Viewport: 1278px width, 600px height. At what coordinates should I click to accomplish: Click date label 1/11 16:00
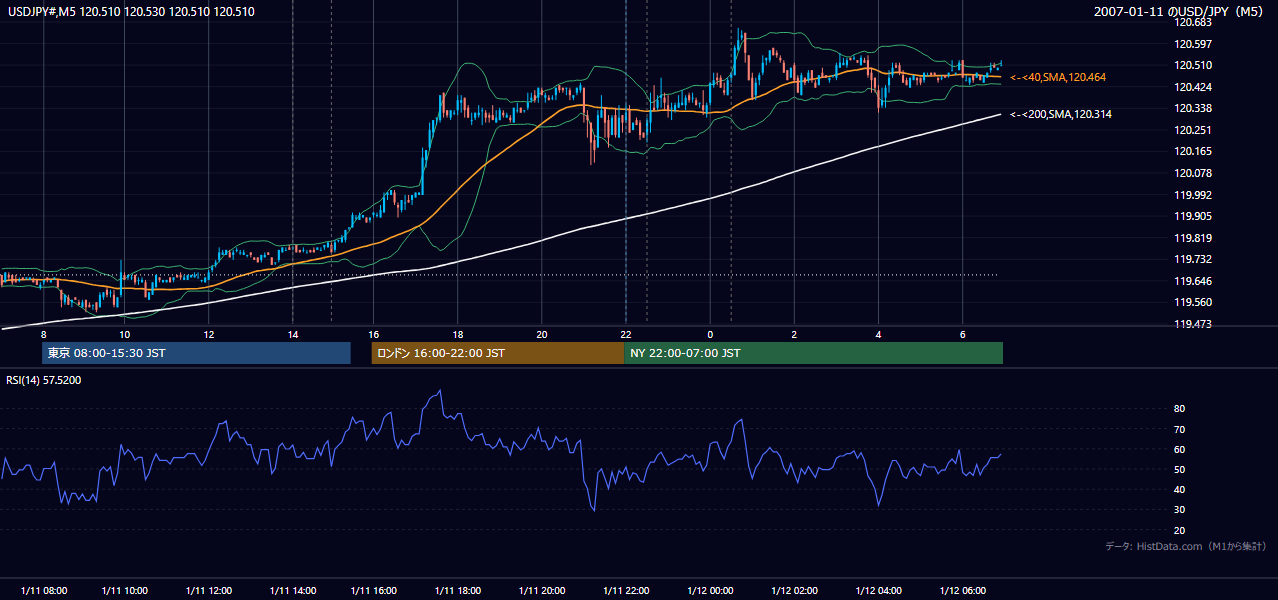click(376, 591)
